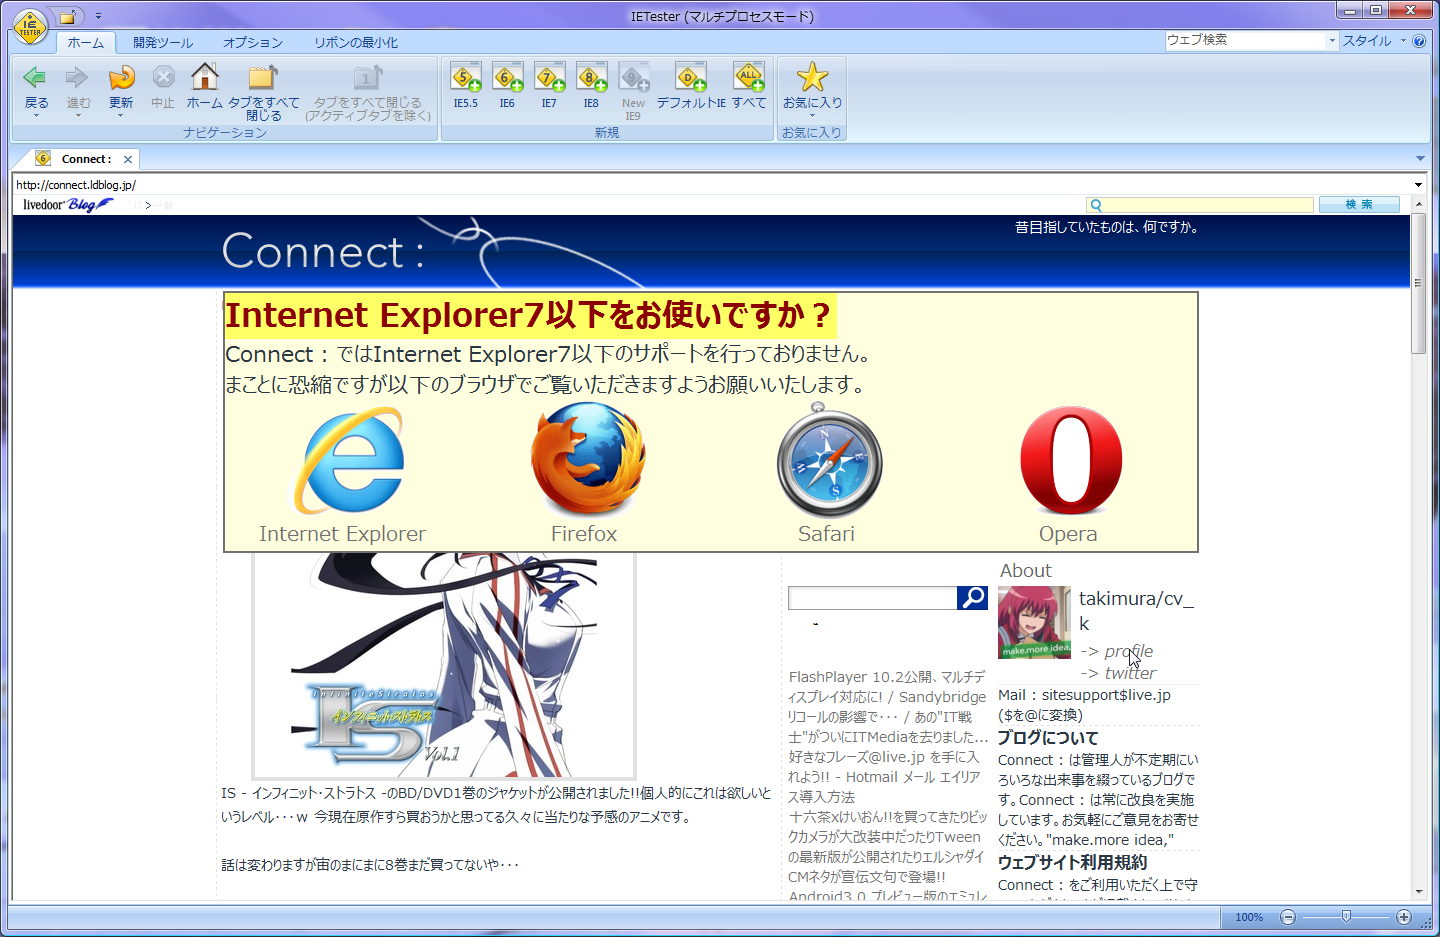Image resolution: width=1440 pixels, height=937 pixels.
Task: Click the Internet Explorer browser logo
Action: 349,459
